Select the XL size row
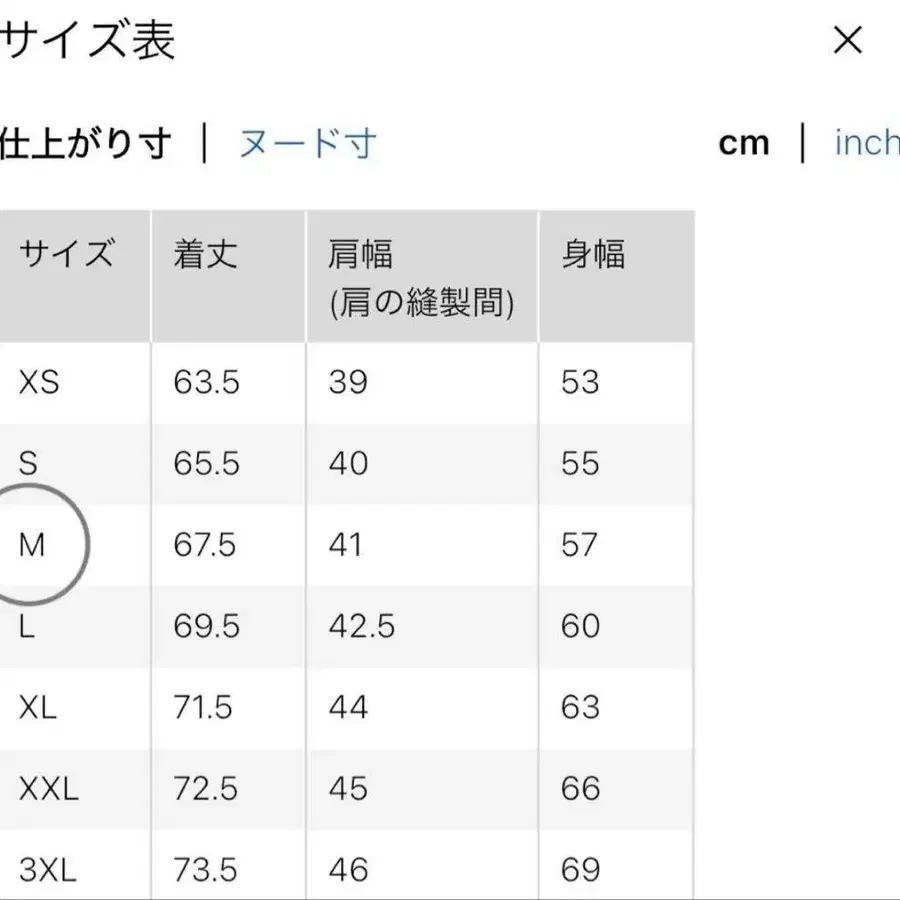 pyautogui.click(x=37, y=708)
